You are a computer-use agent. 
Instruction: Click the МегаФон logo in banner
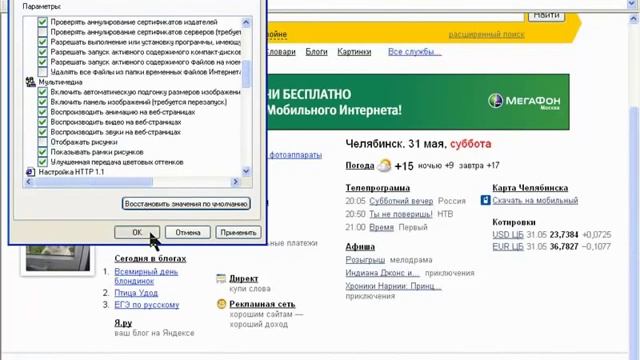click(524, 101)
